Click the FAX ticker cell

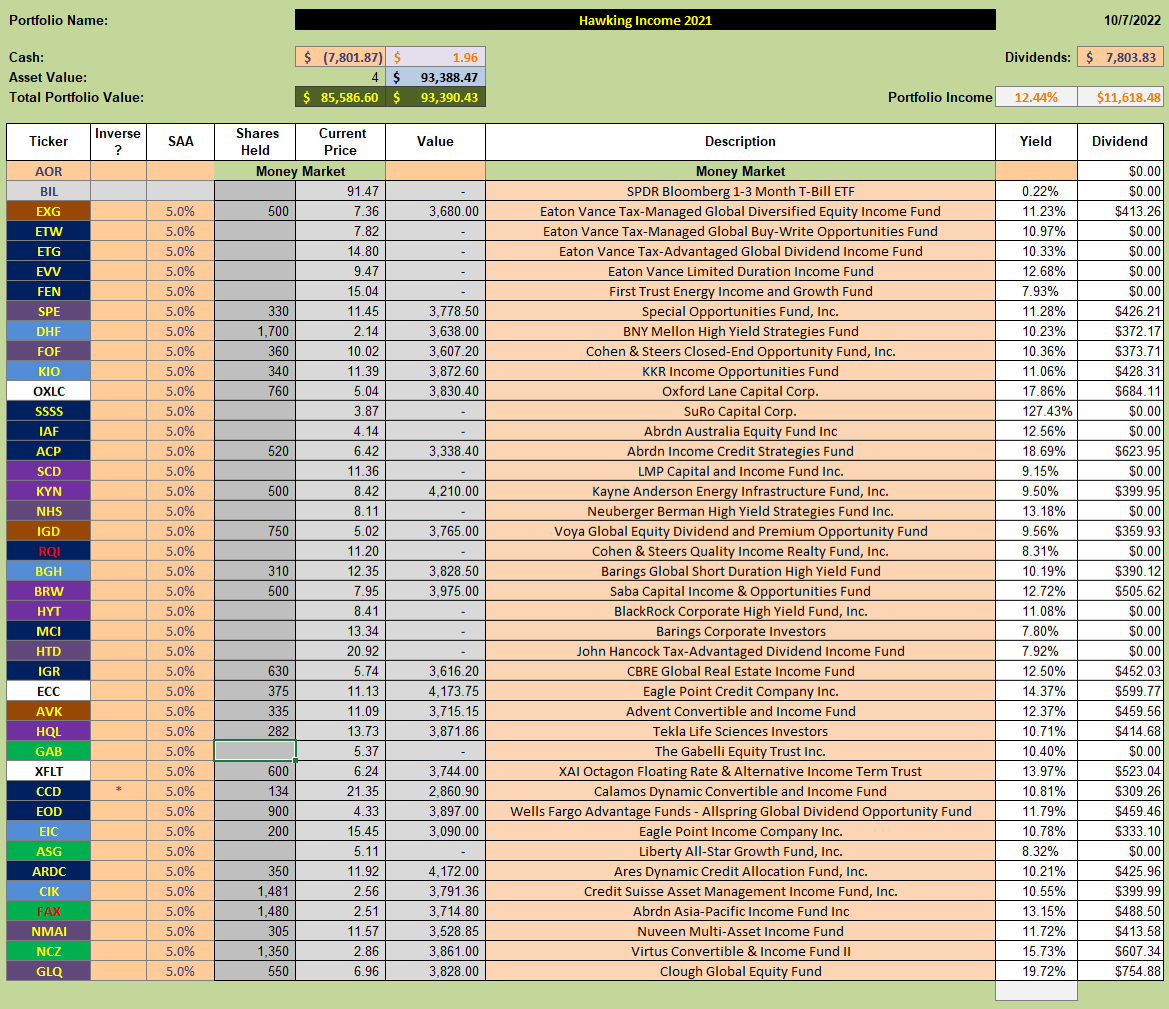point(48,911)
